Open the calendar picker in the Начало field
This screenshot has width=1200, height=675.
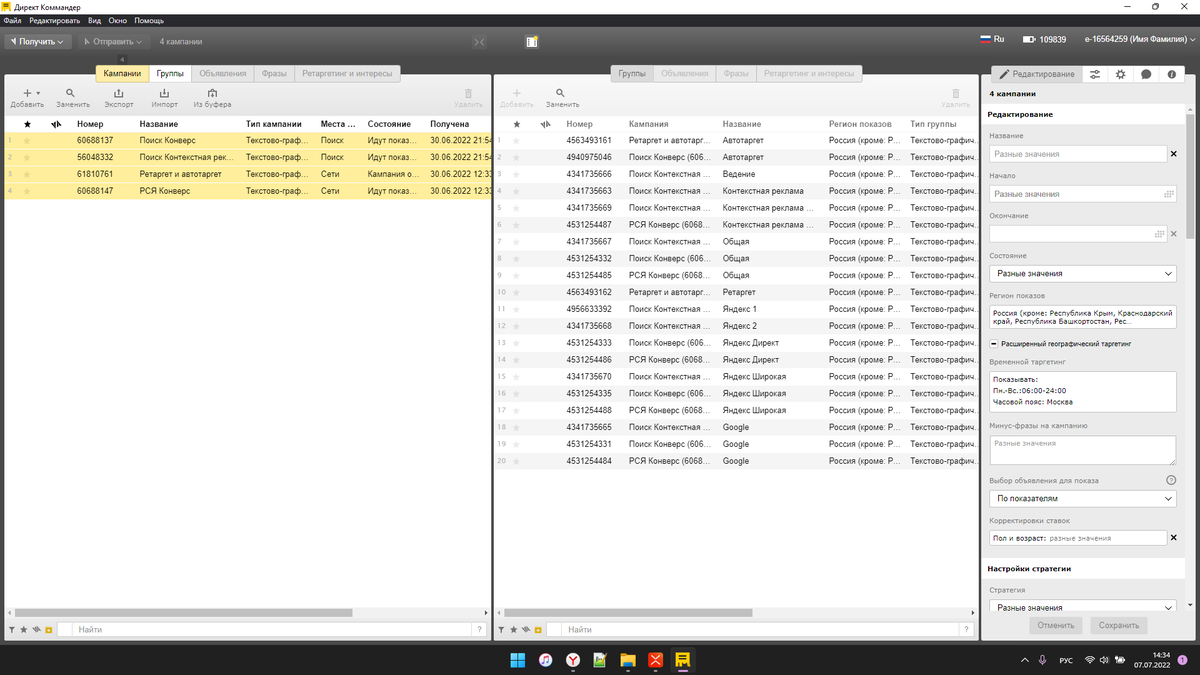1168,194
